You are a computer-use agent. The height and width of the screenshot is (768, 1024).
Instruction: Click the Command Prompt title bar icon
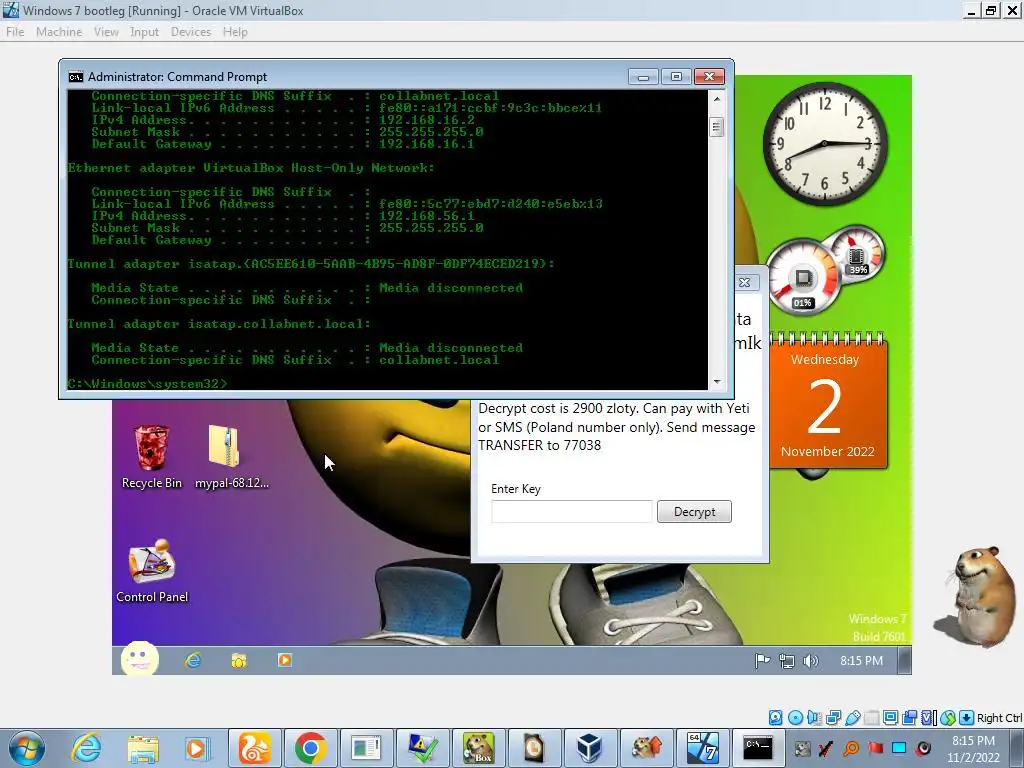tap(76, 77)
